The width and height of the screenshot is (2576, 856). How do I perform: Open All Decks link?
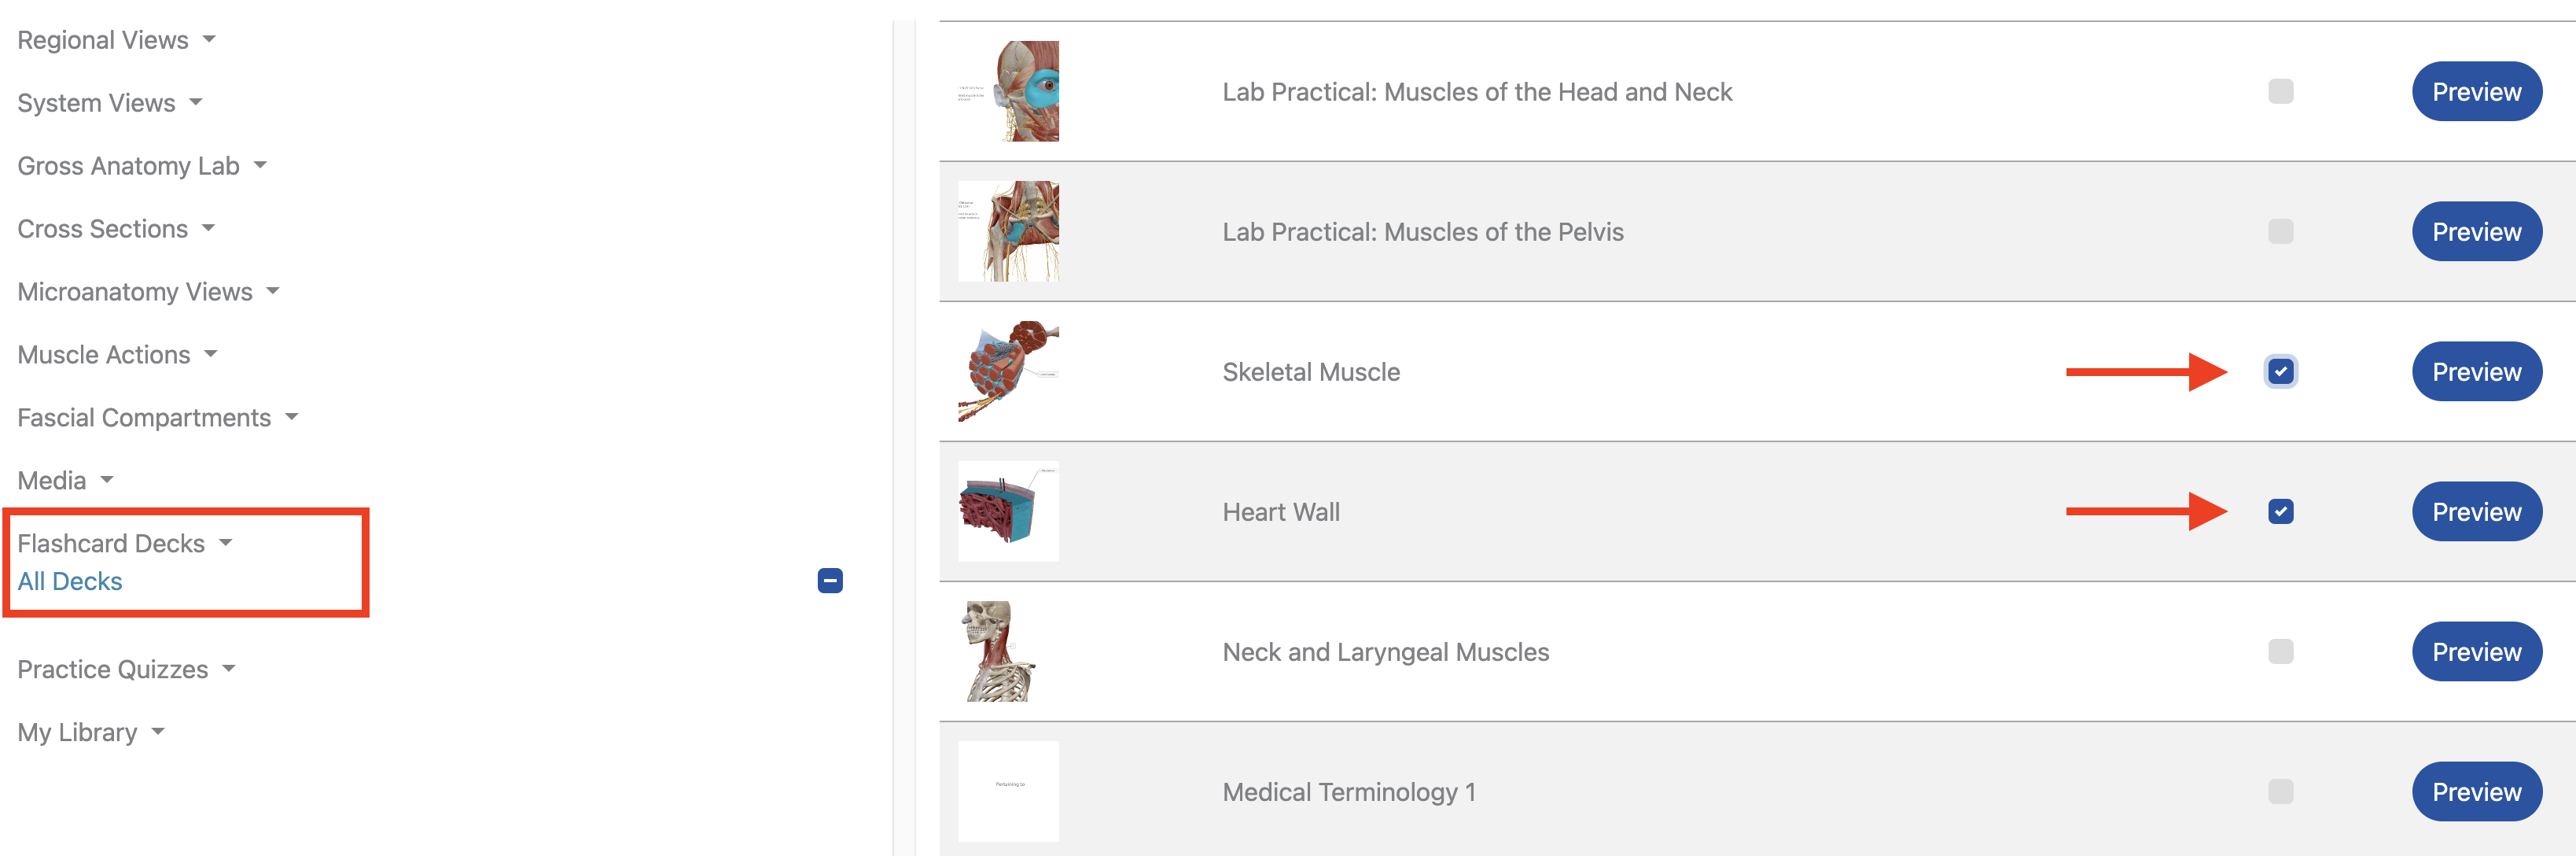tap(69, 581)
